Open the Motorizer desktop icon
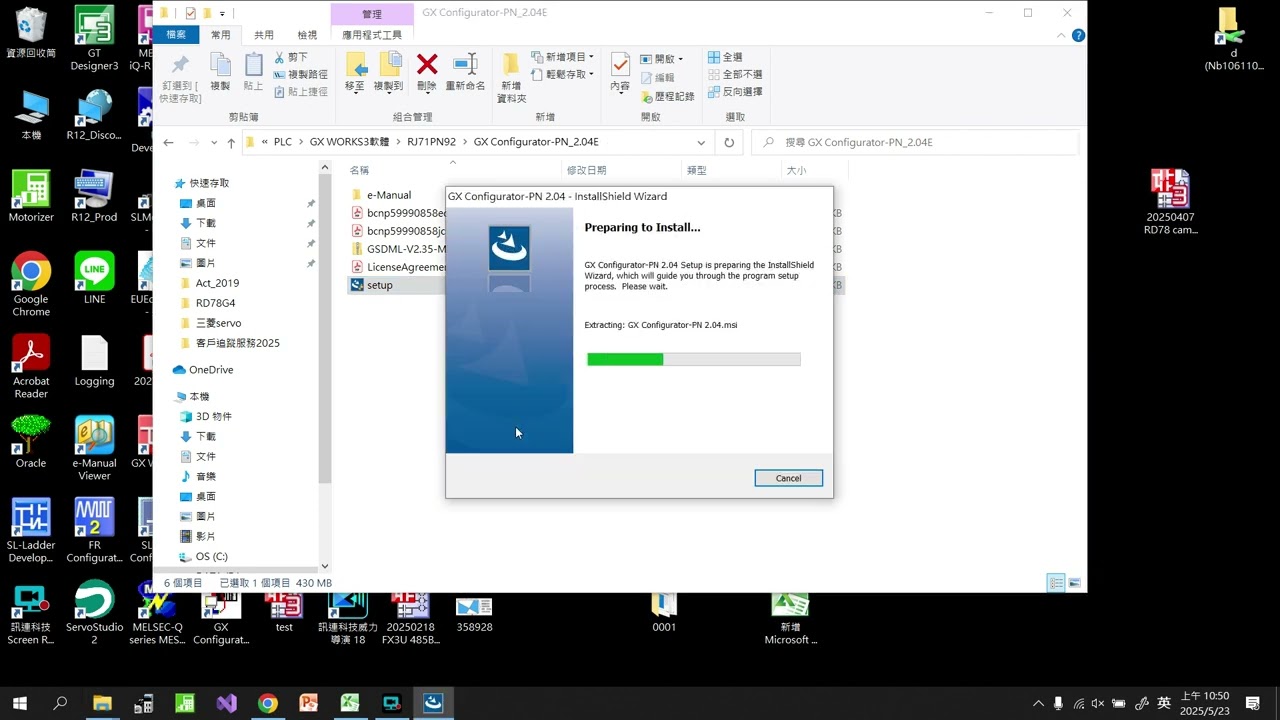Screen dimensions: 1280x720 (x=31, y=196)
